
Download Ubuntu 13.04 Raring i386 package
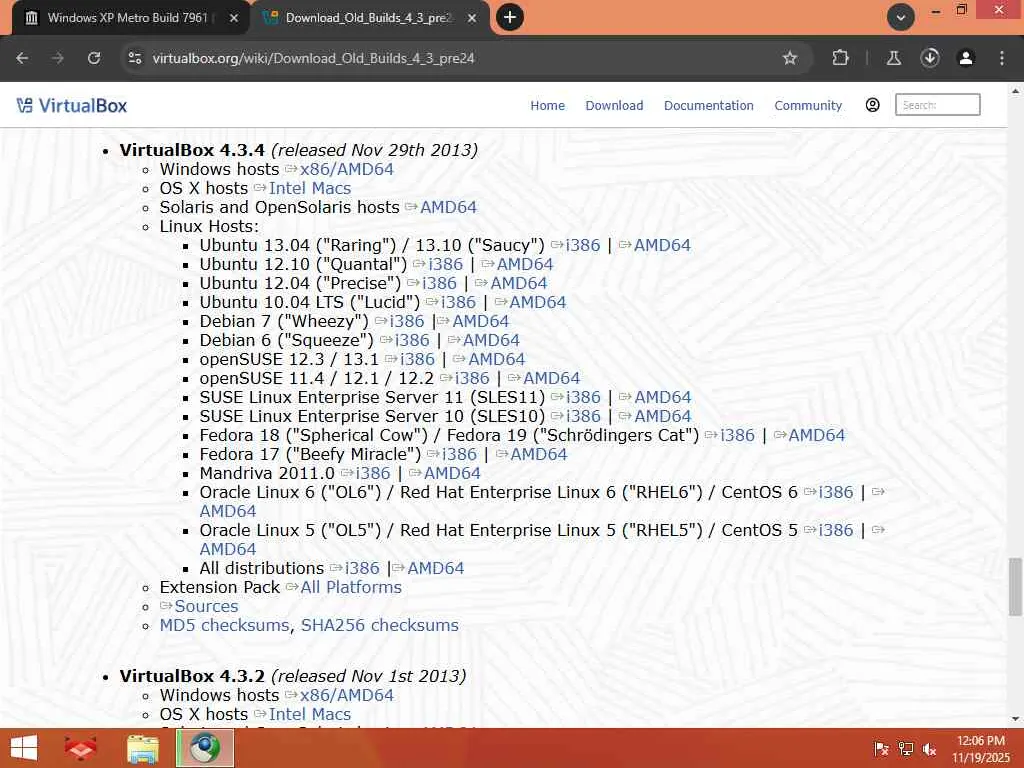pyautogui.click(x=583, y=245)
